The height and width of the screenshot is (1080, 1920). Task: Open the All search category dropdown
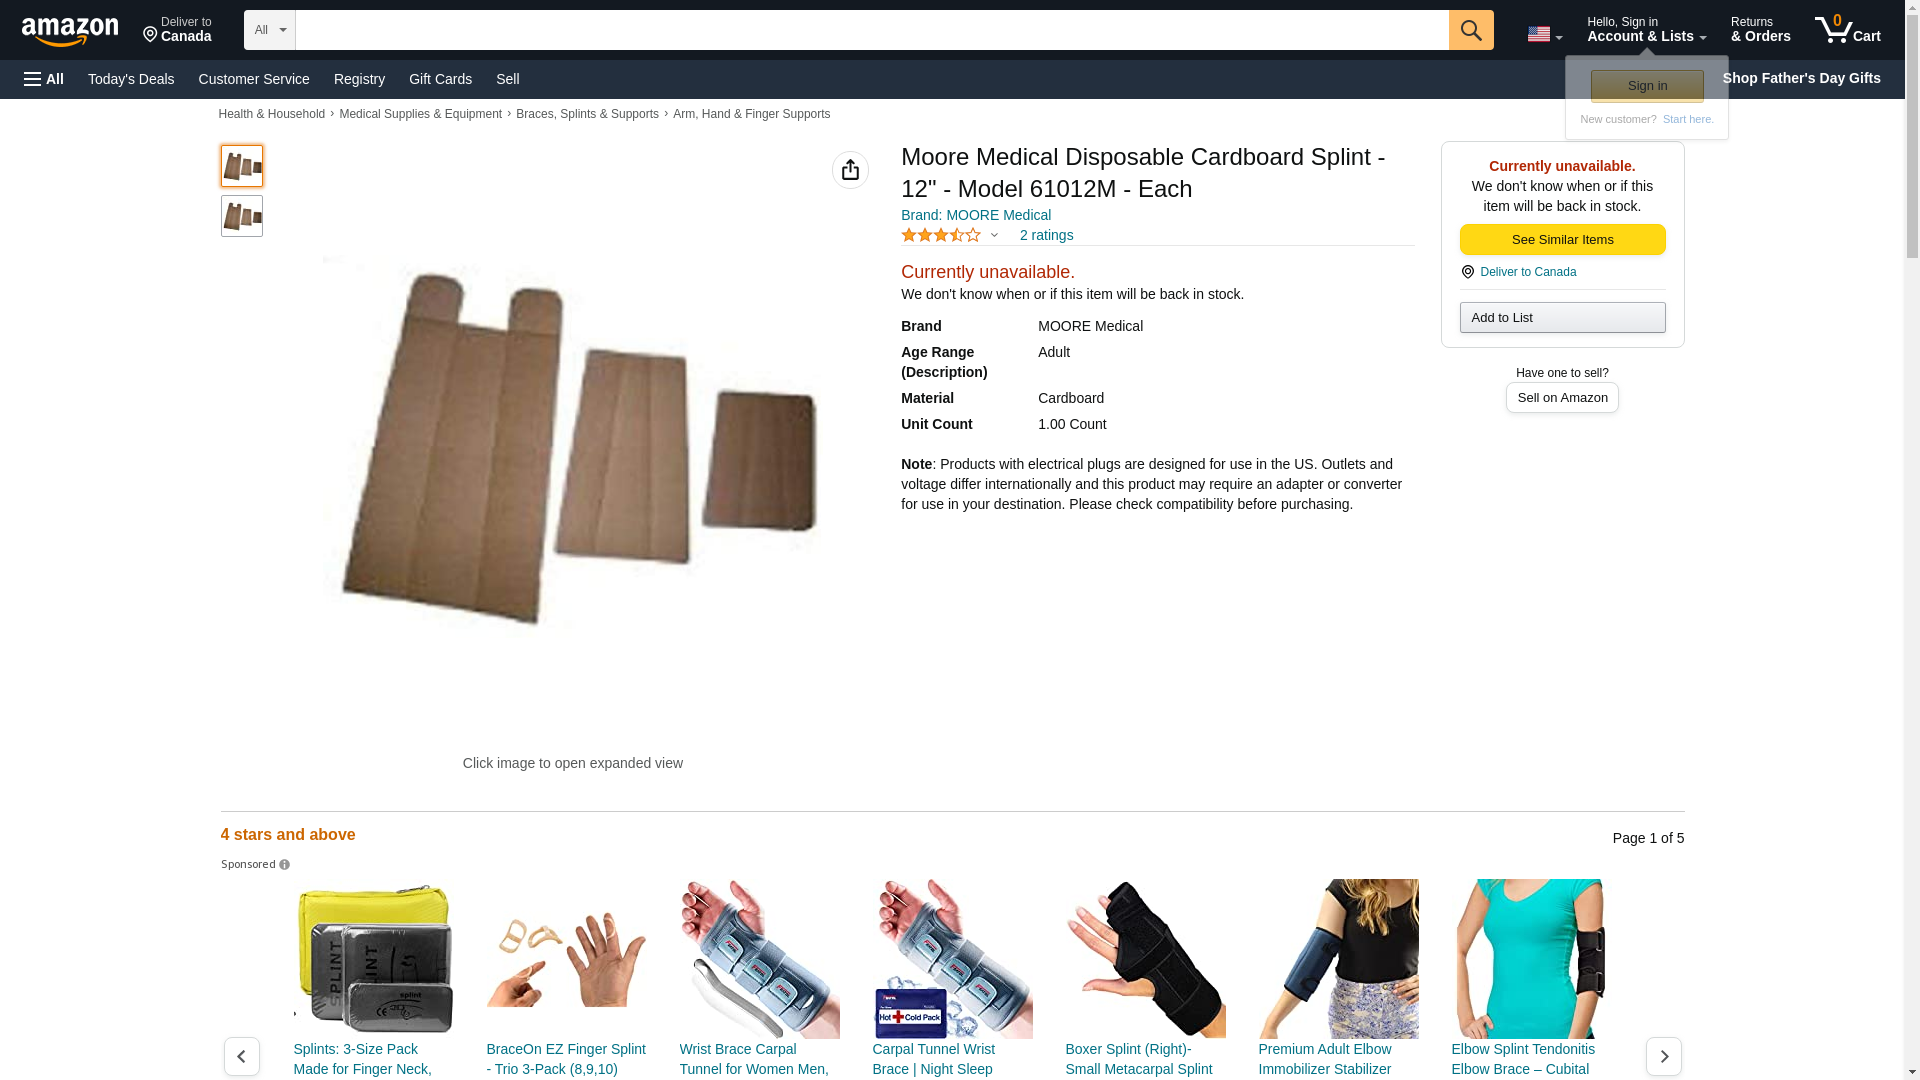pyautogui.click(x=270, y=30)
